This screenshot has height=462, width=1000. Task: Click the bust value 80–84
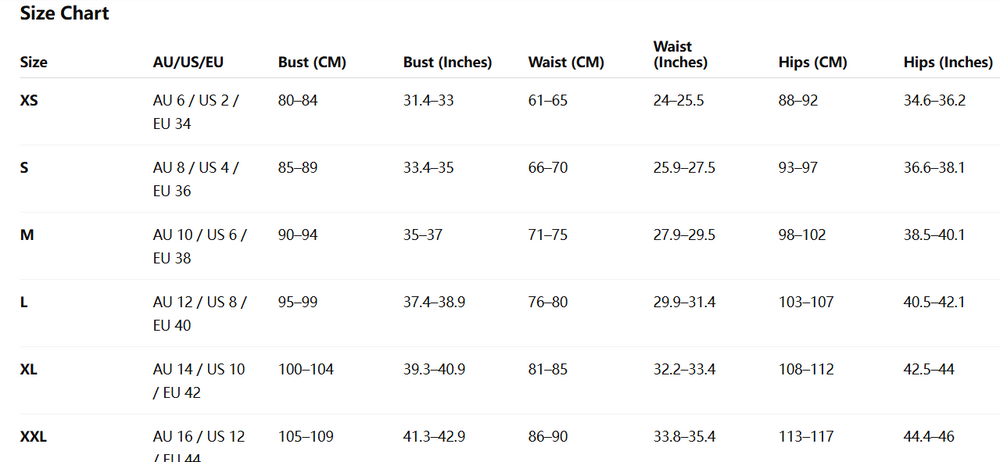297,101
